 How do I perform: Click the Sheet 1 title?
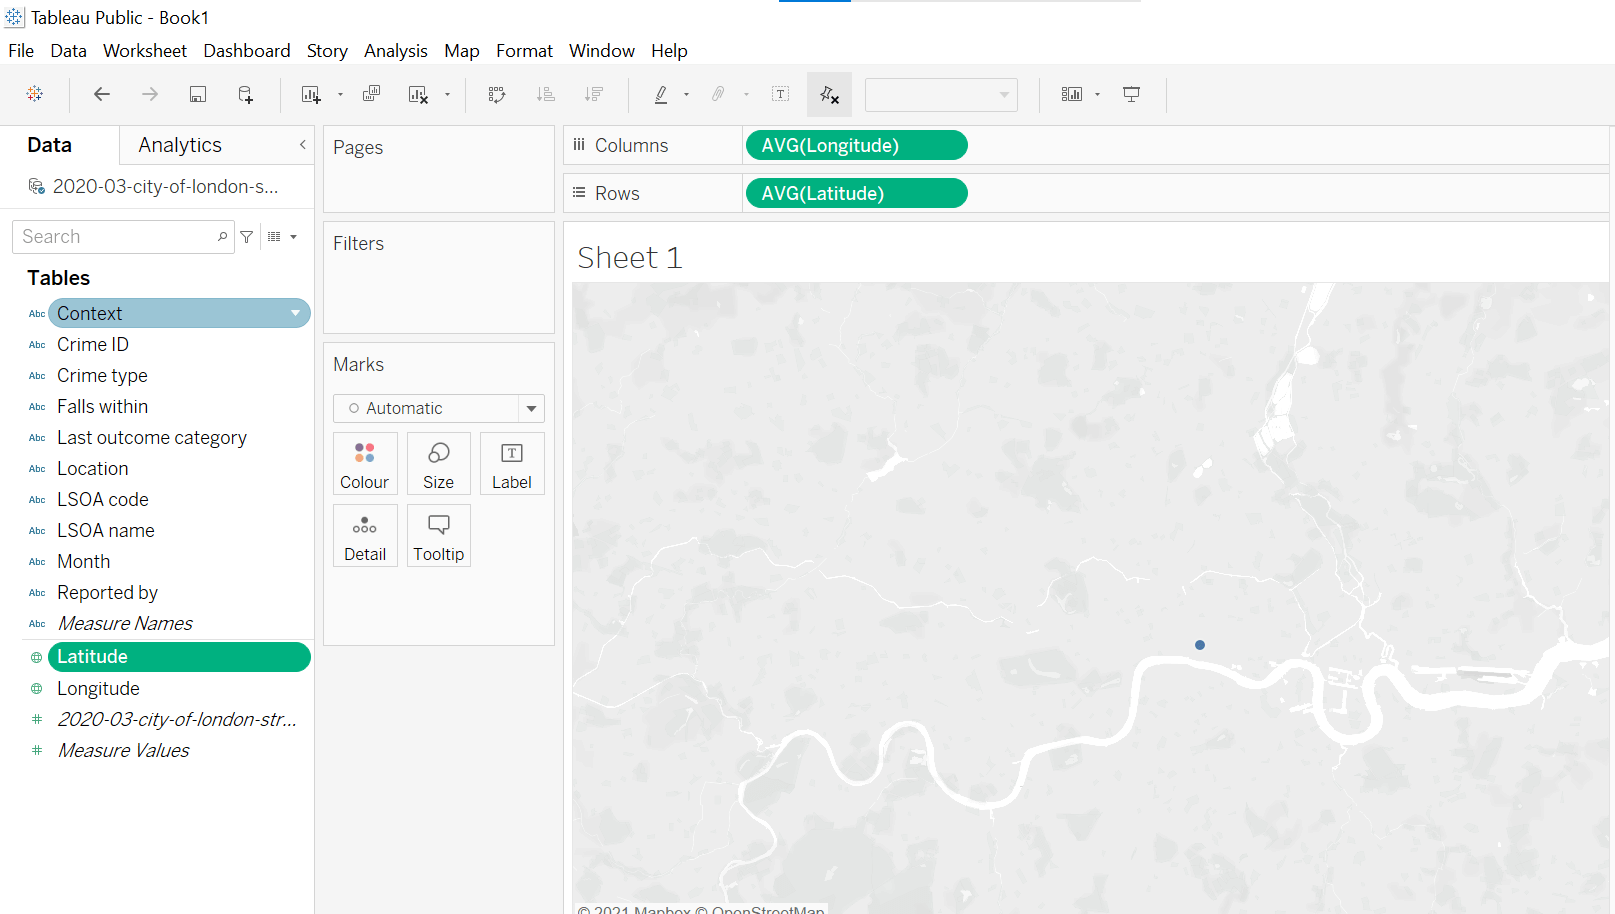(630, 258)
